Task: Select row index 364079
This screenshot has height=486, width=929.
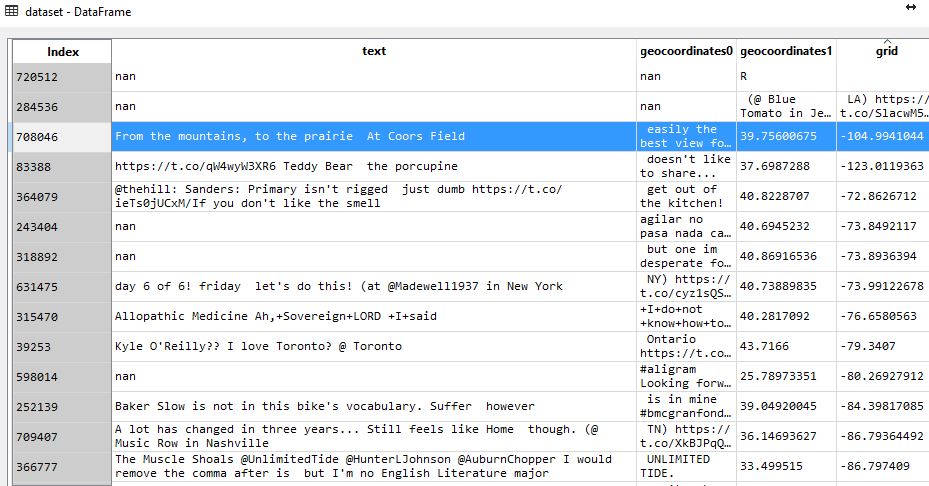Action: coord(62,197)
